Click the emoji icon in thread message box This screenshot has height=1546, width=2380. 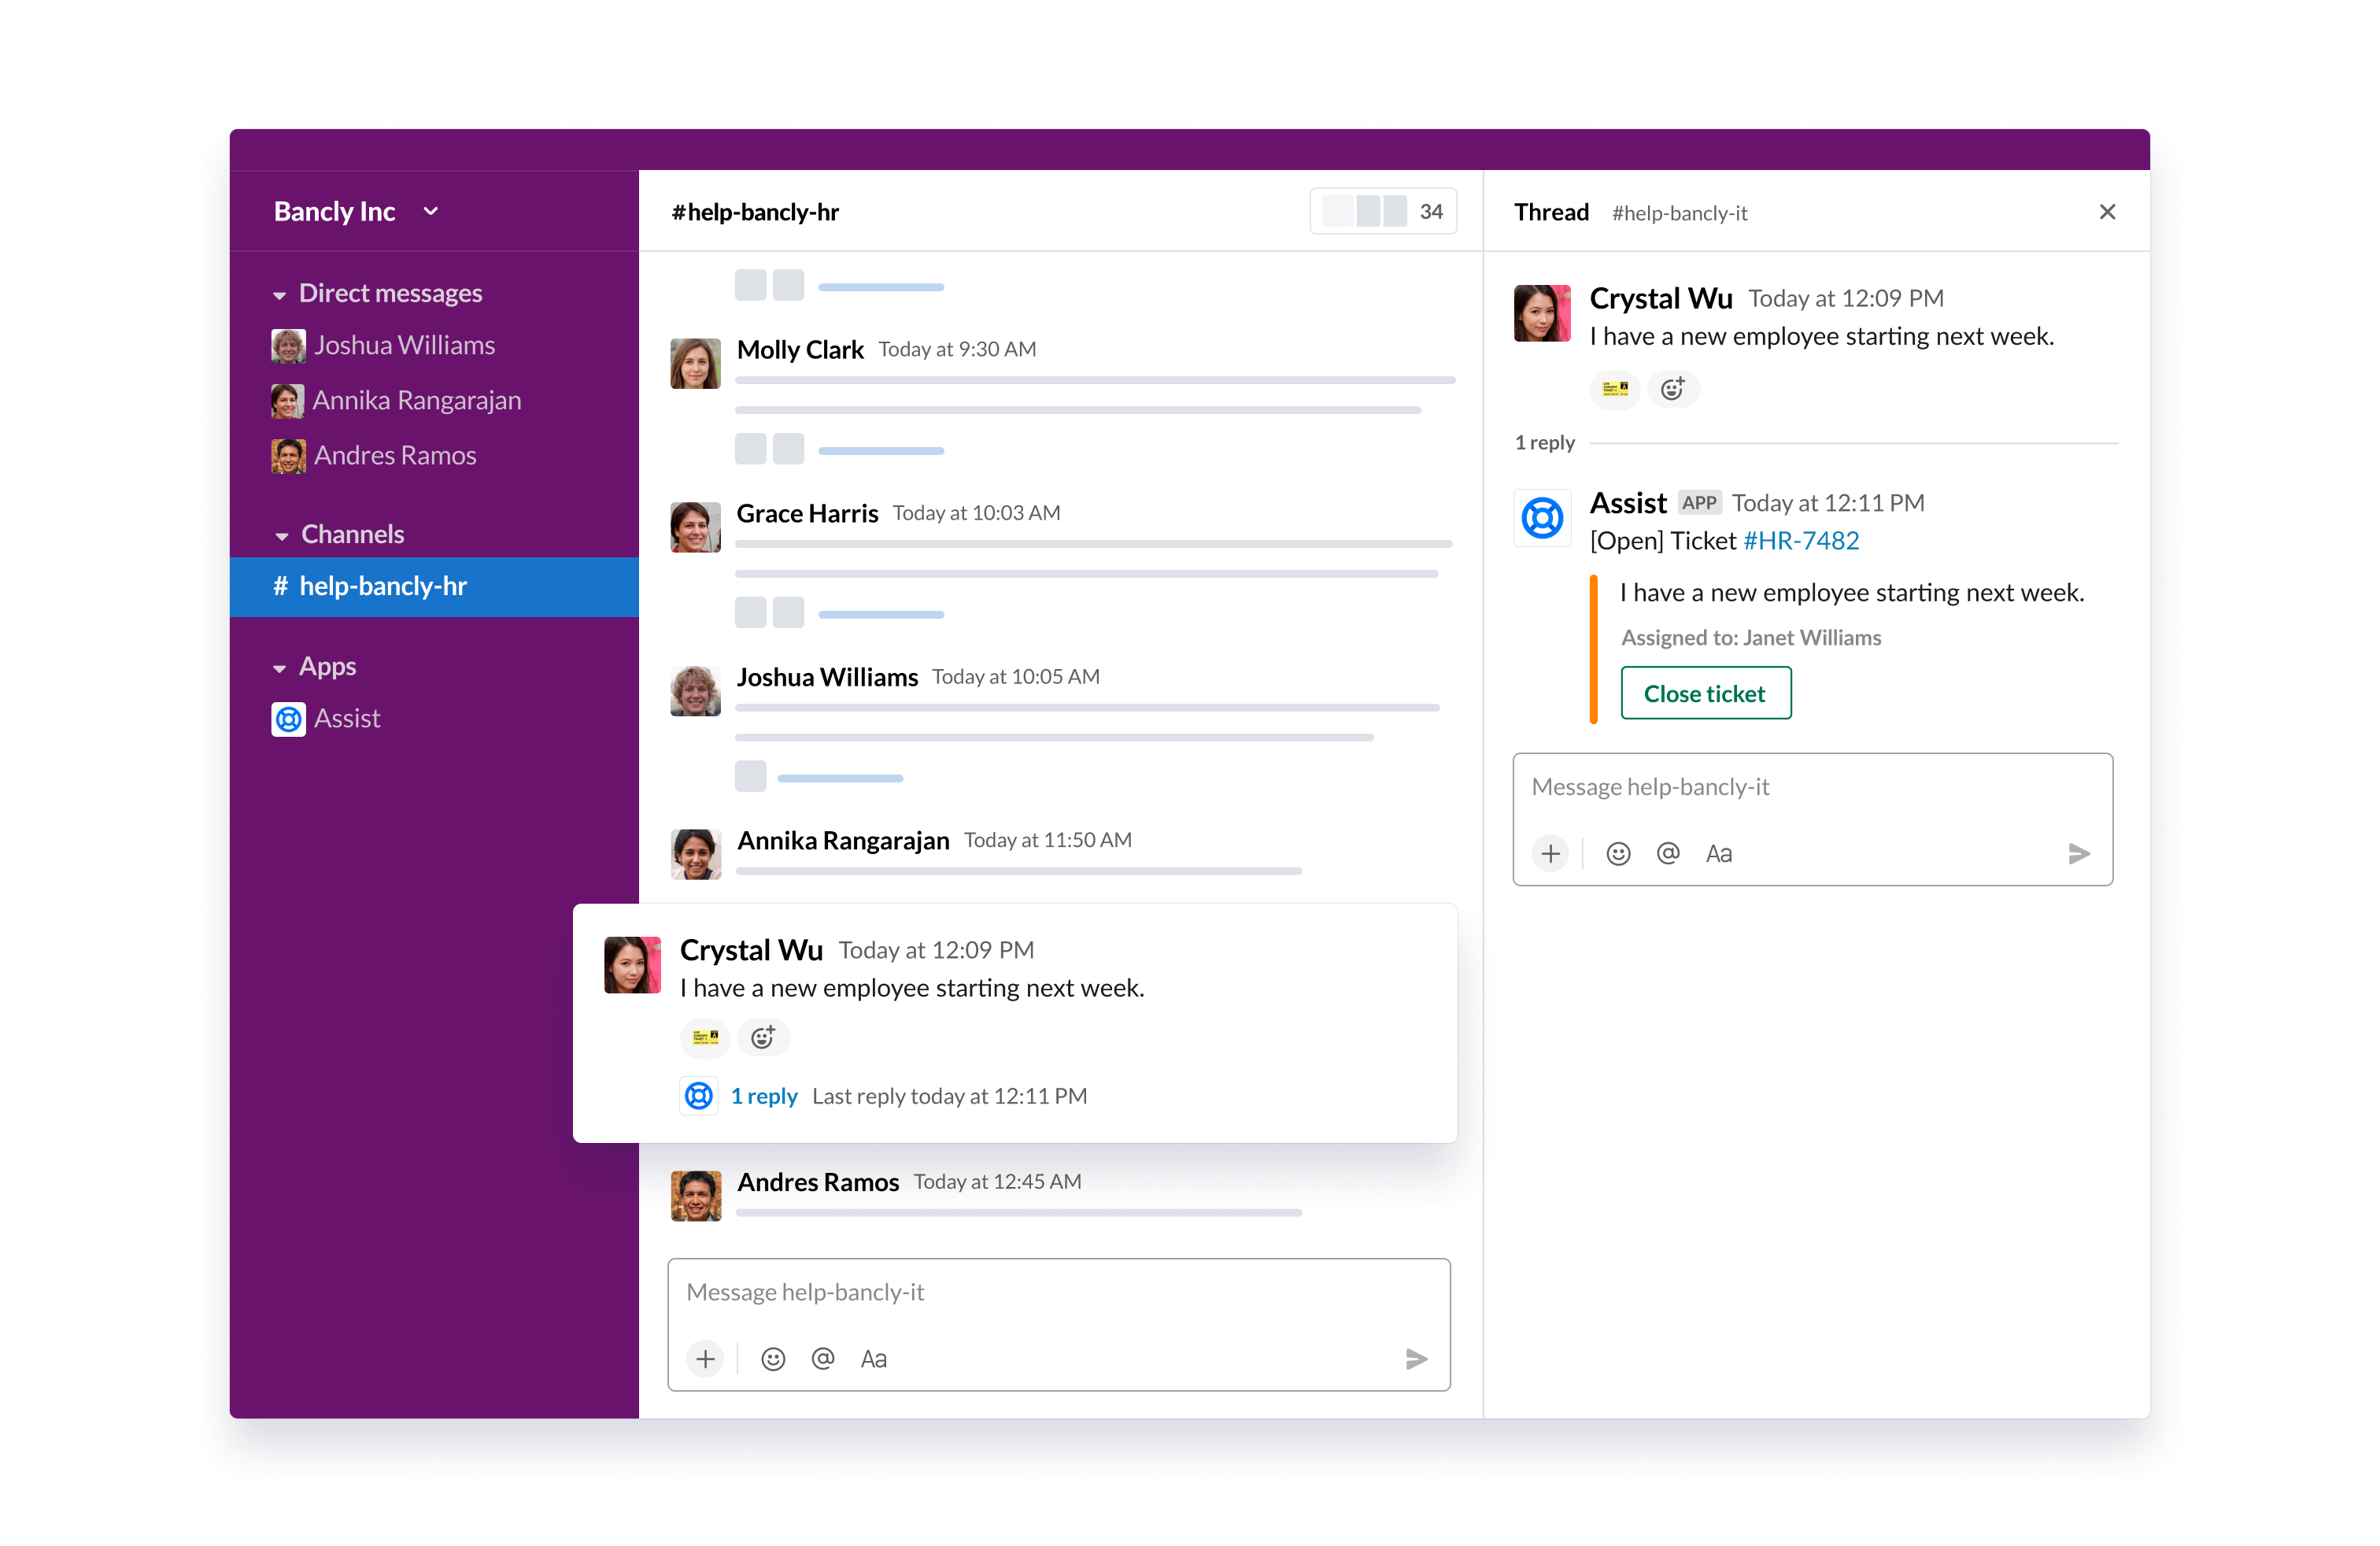(x=1617, y=852)
